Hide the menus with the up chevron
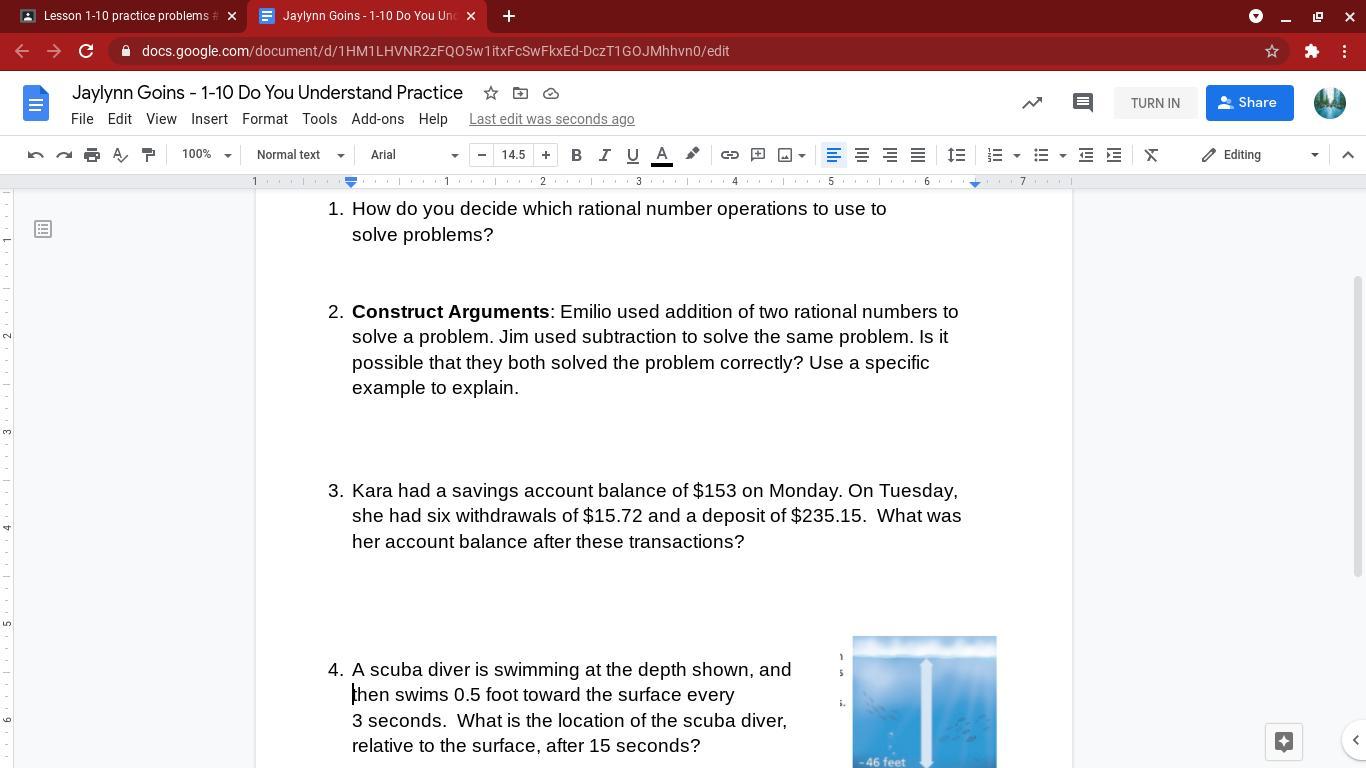The height and width of the screenshot is (768, 1366). tap(1348, 155)
